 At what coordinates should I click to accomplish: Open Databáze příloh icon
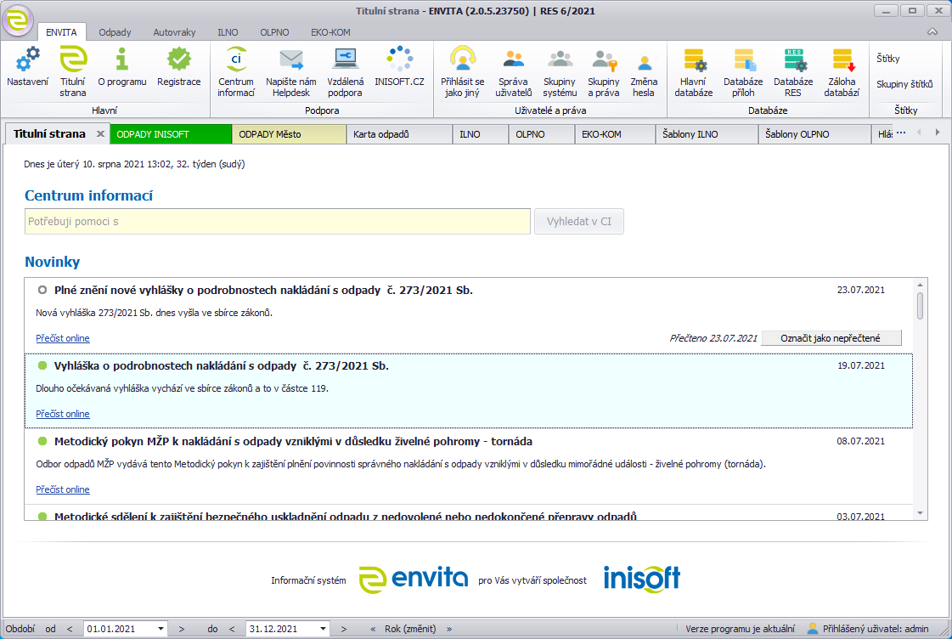[743, 60]
